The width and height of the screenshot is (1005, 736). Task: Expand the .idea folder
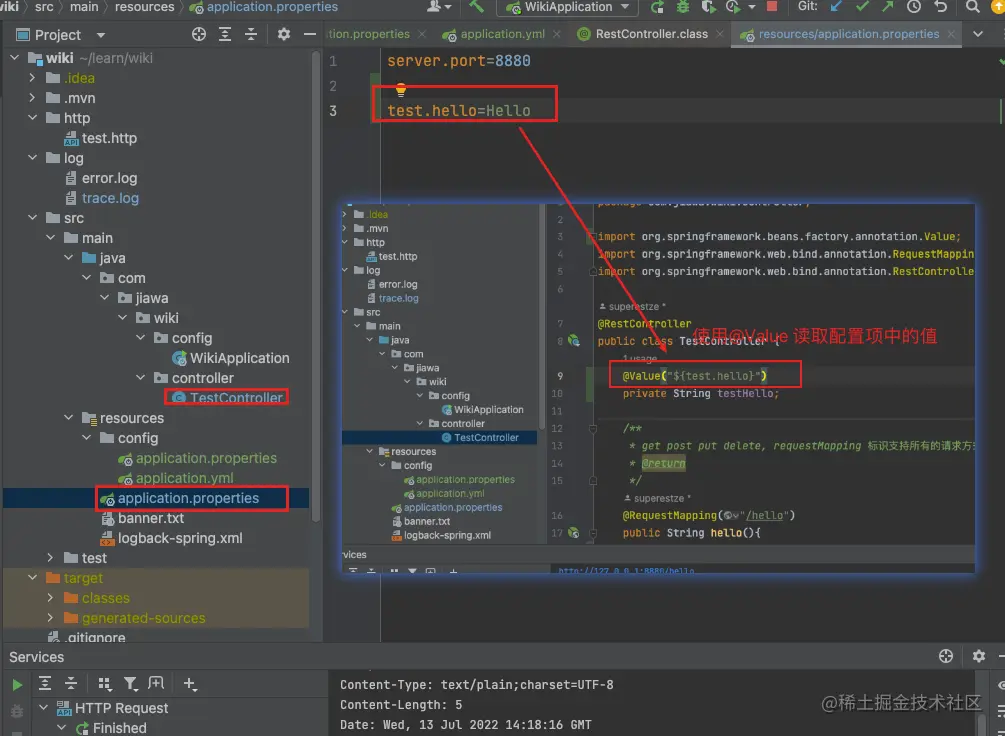pyautogui.click(x=33, y=78)
